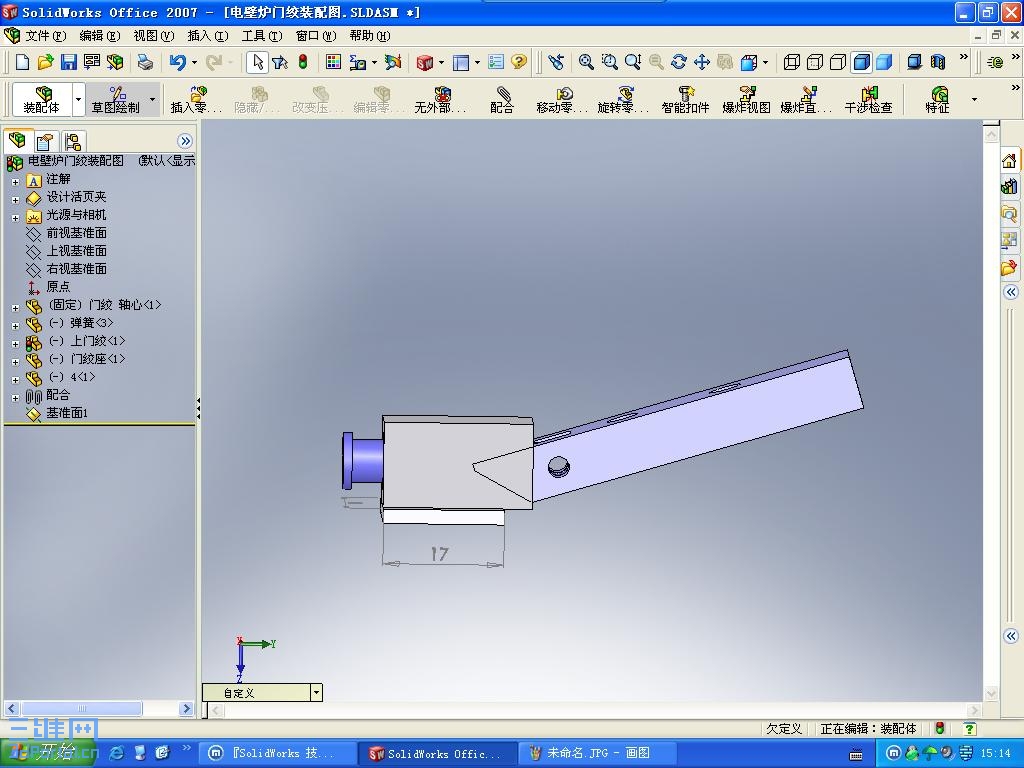Click the Windows 开始 Start button

pyautogui.click(x=47, y=753)
